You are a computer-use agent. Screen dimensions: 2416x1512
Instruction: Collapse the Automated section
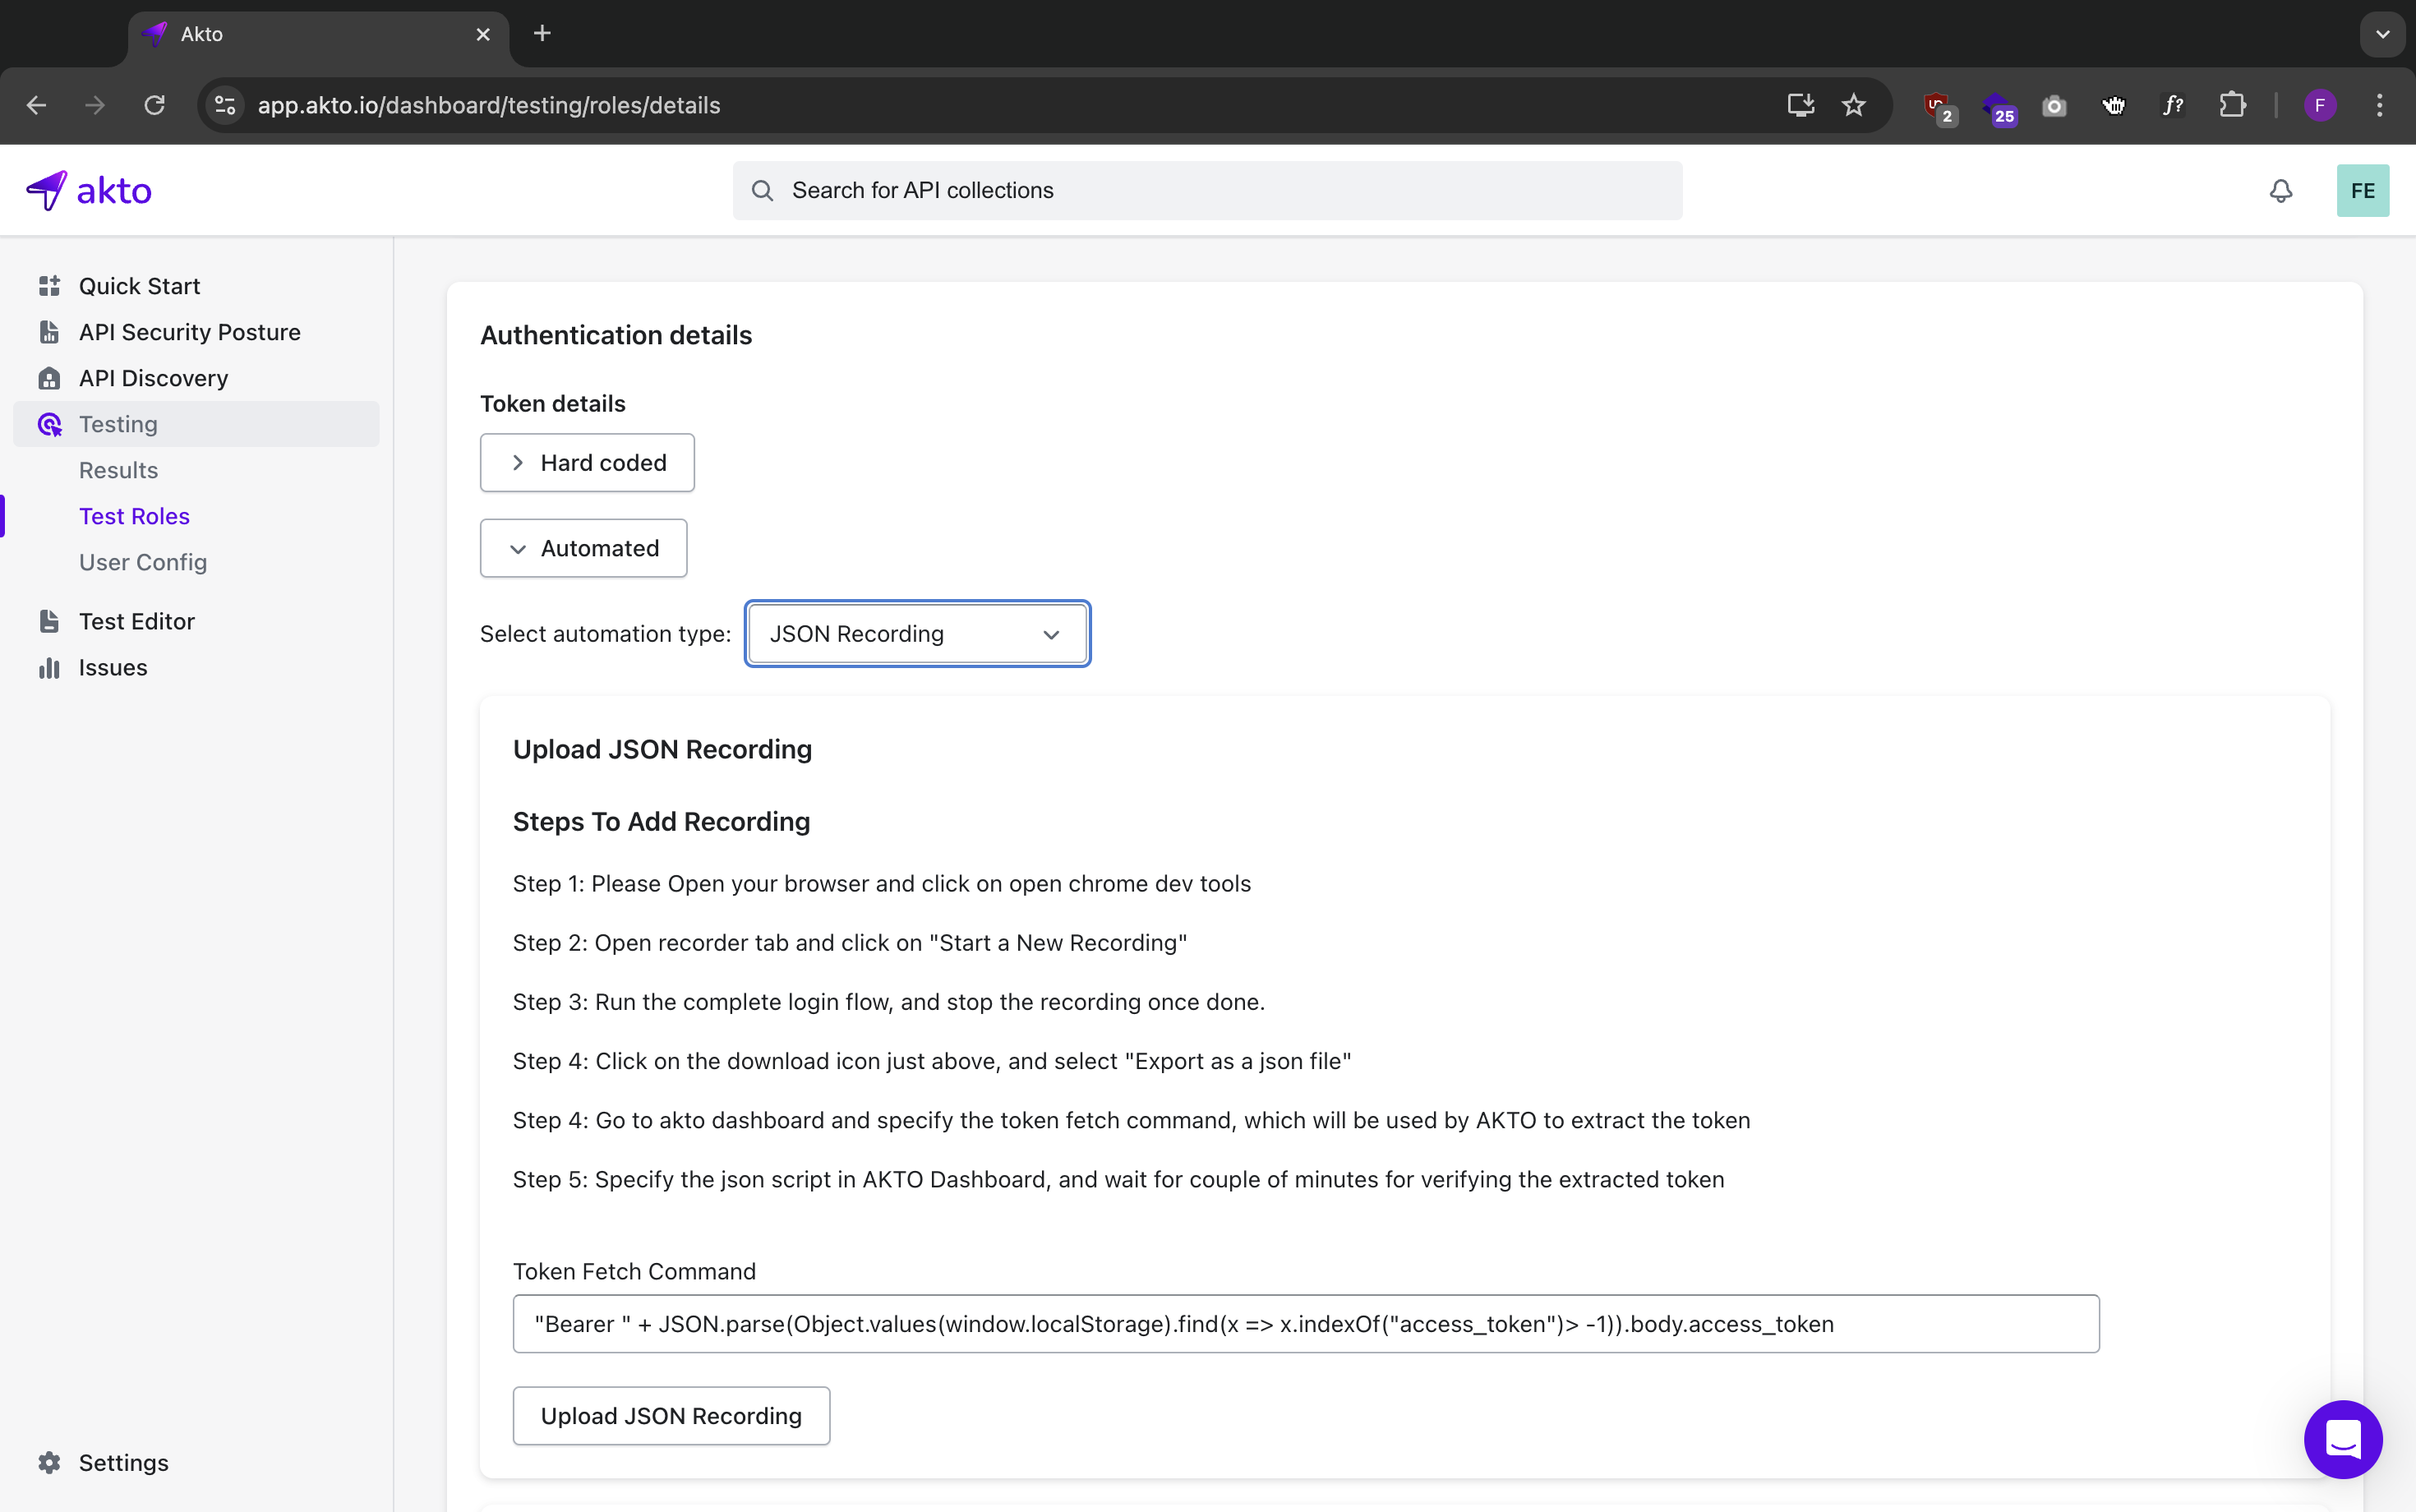click(x=583, y=548)
